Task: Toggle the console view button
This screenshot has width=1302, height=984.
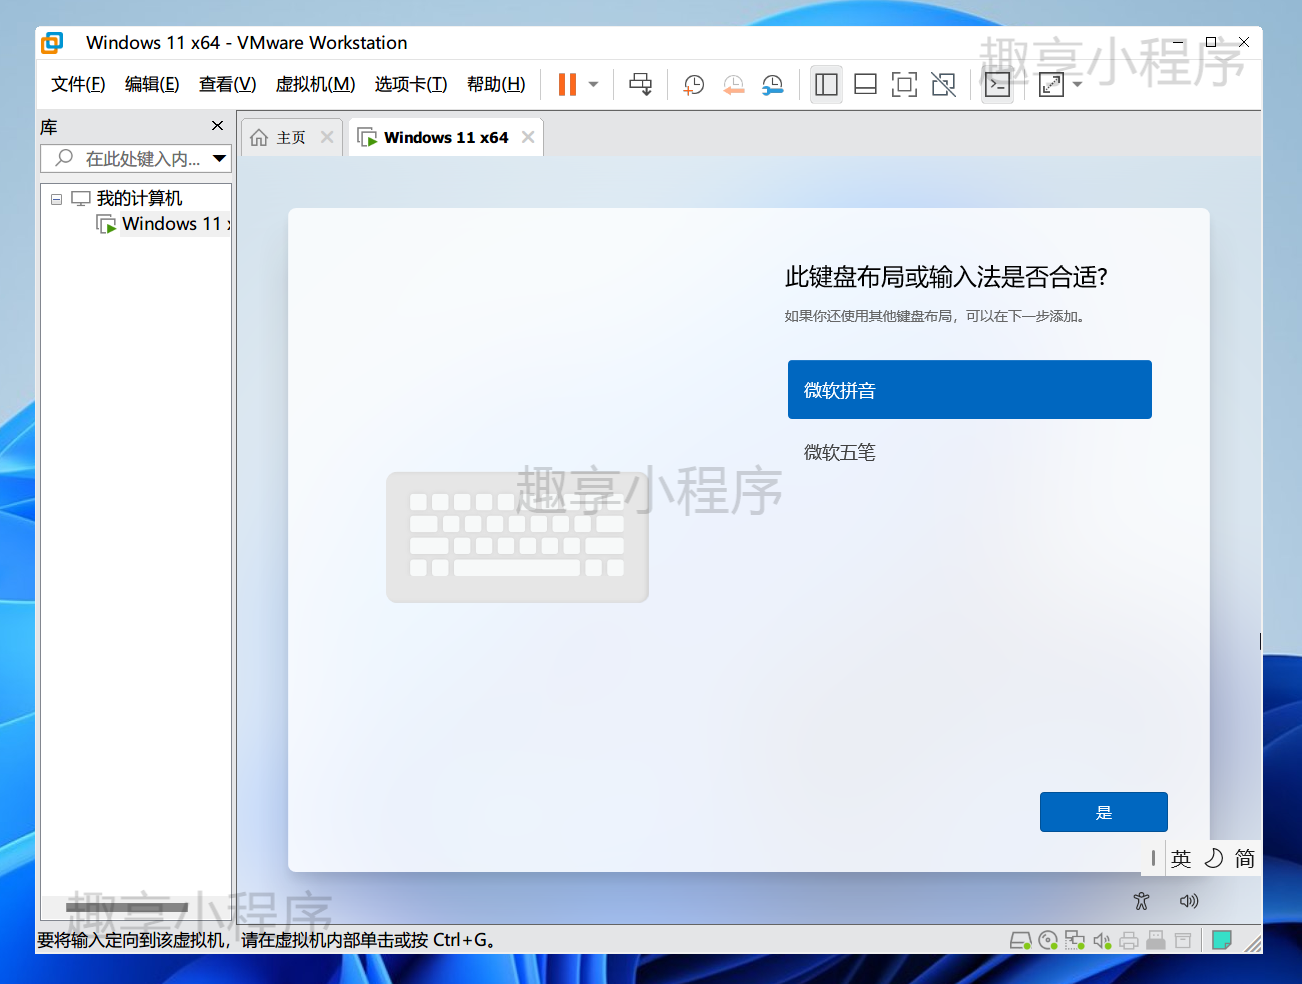Action: point(997,84)
